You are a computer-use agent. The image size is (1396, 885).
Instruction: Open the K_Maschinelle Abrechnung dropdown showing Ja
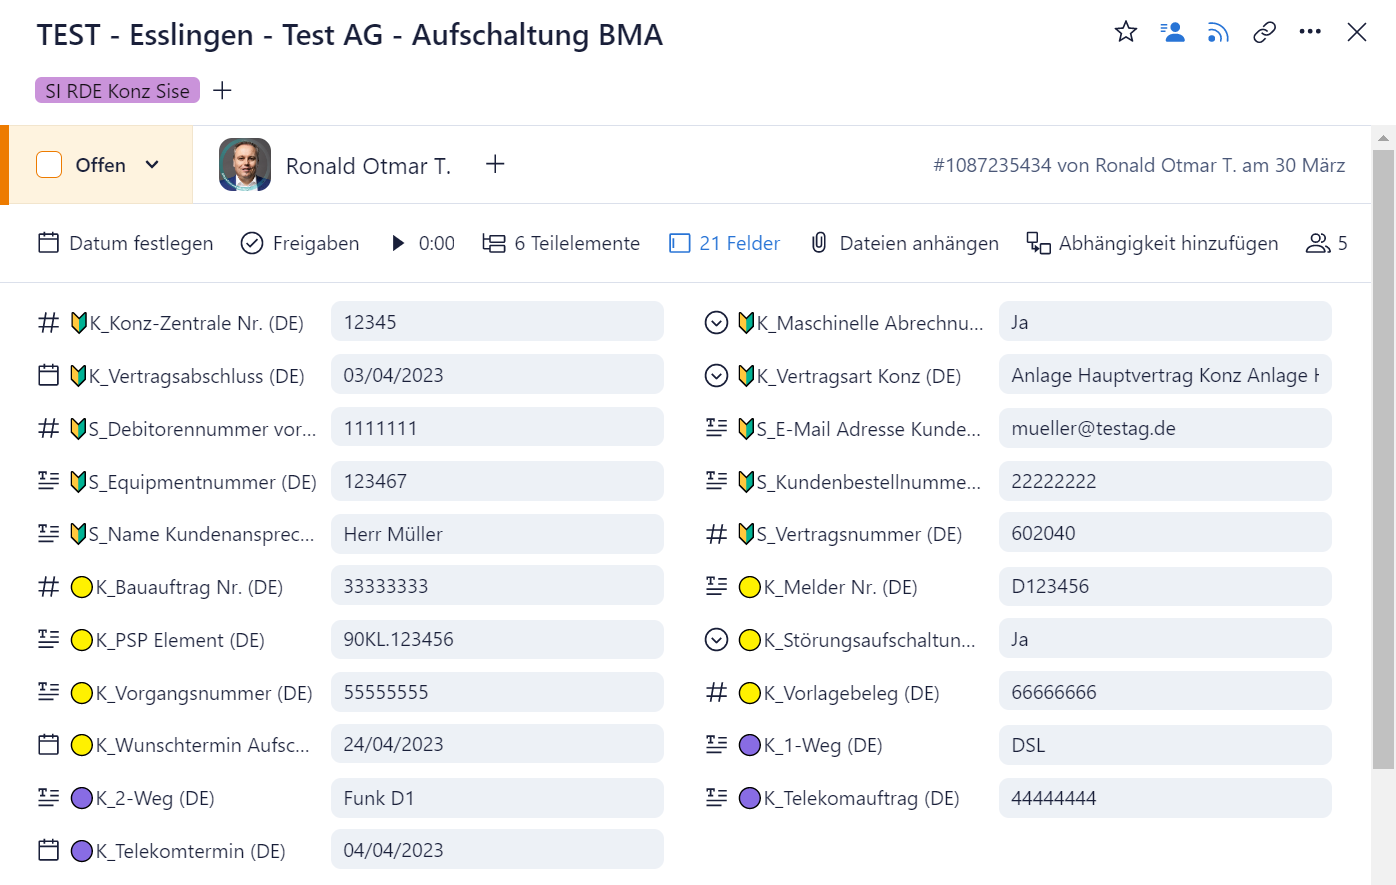(1164, 322)
